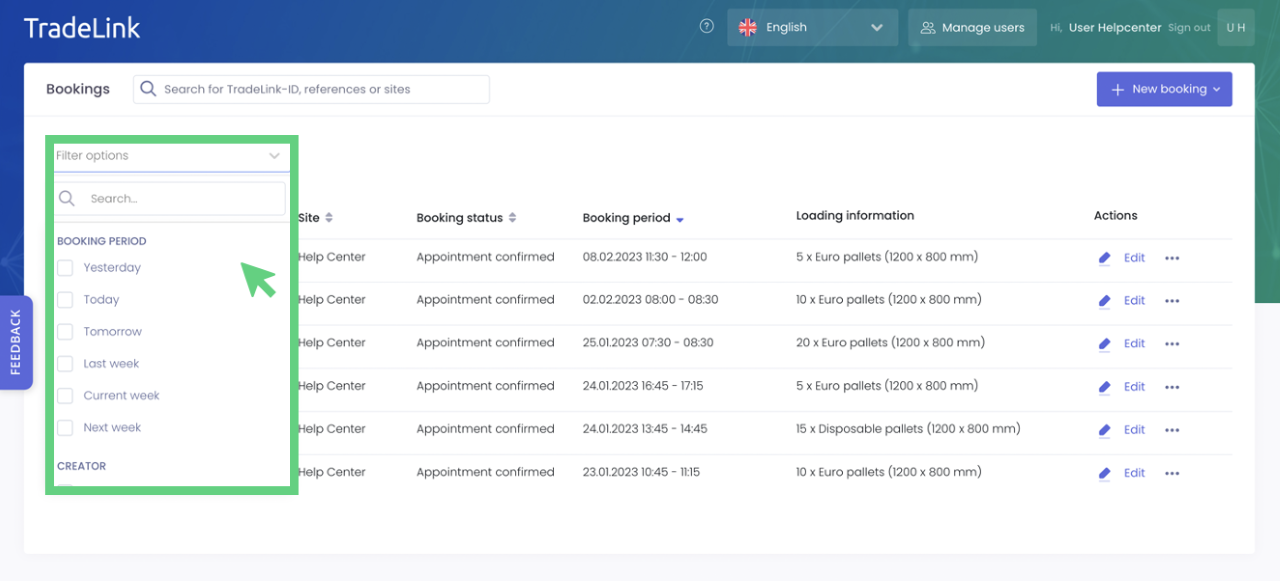The height and width of the screenshot is (581, 1280).
Task: Open Manage users page
Action: (x=972, y=28)
